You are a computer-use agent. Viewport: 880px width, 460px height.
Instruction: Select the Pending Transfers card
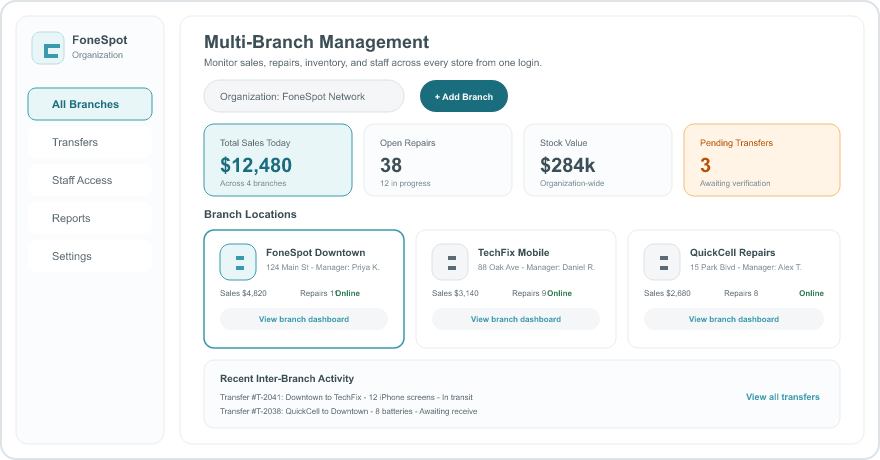click(x=762, y=160)
